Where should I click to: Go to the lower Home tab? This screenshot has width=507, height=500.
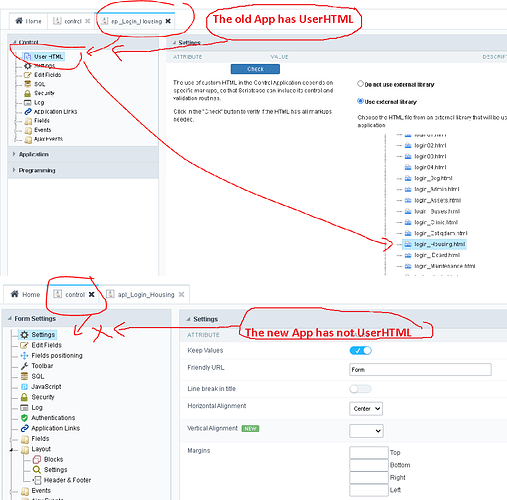pos(25,294)
